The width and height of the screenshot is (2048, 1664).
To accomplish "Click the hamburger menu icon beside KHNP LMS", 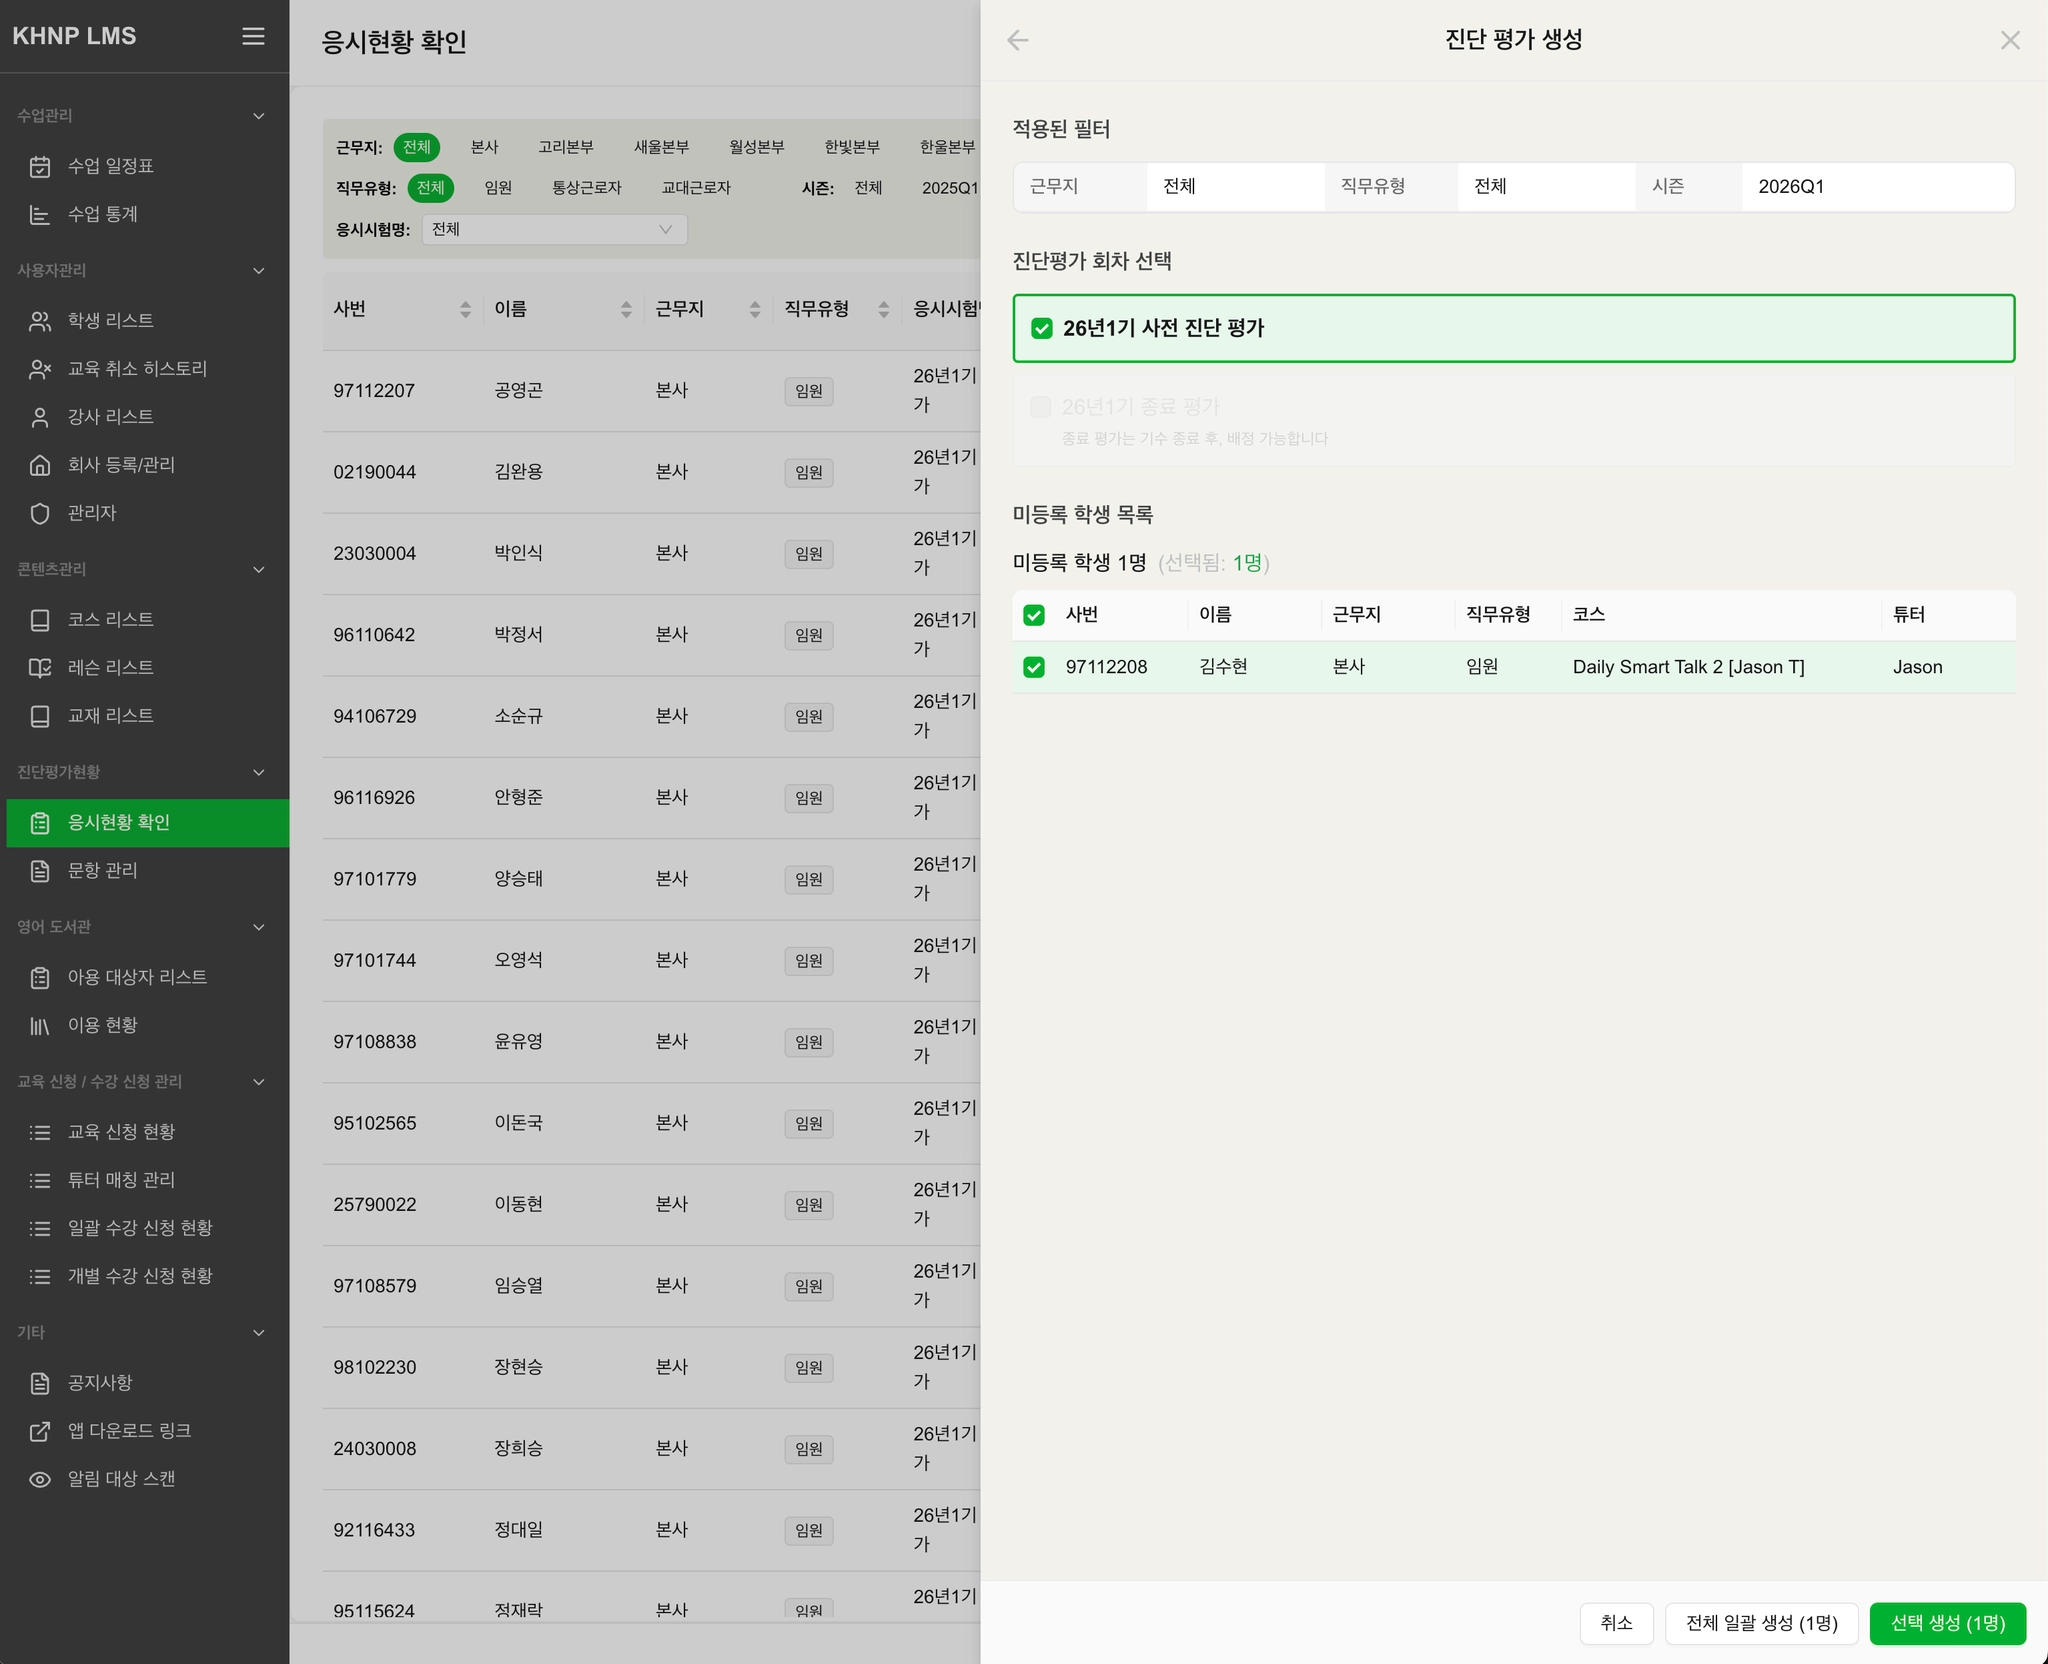I will click(253, 36).
